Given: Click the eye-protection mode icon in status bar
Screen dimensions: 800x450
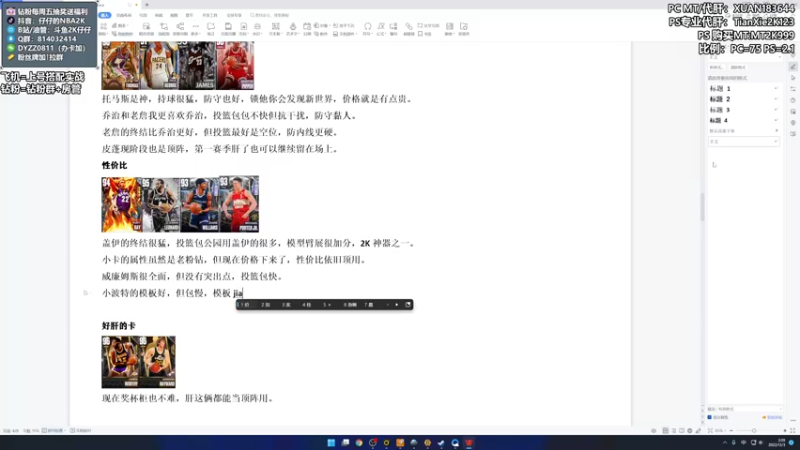Looking at the screenshot, I should 654,431.
